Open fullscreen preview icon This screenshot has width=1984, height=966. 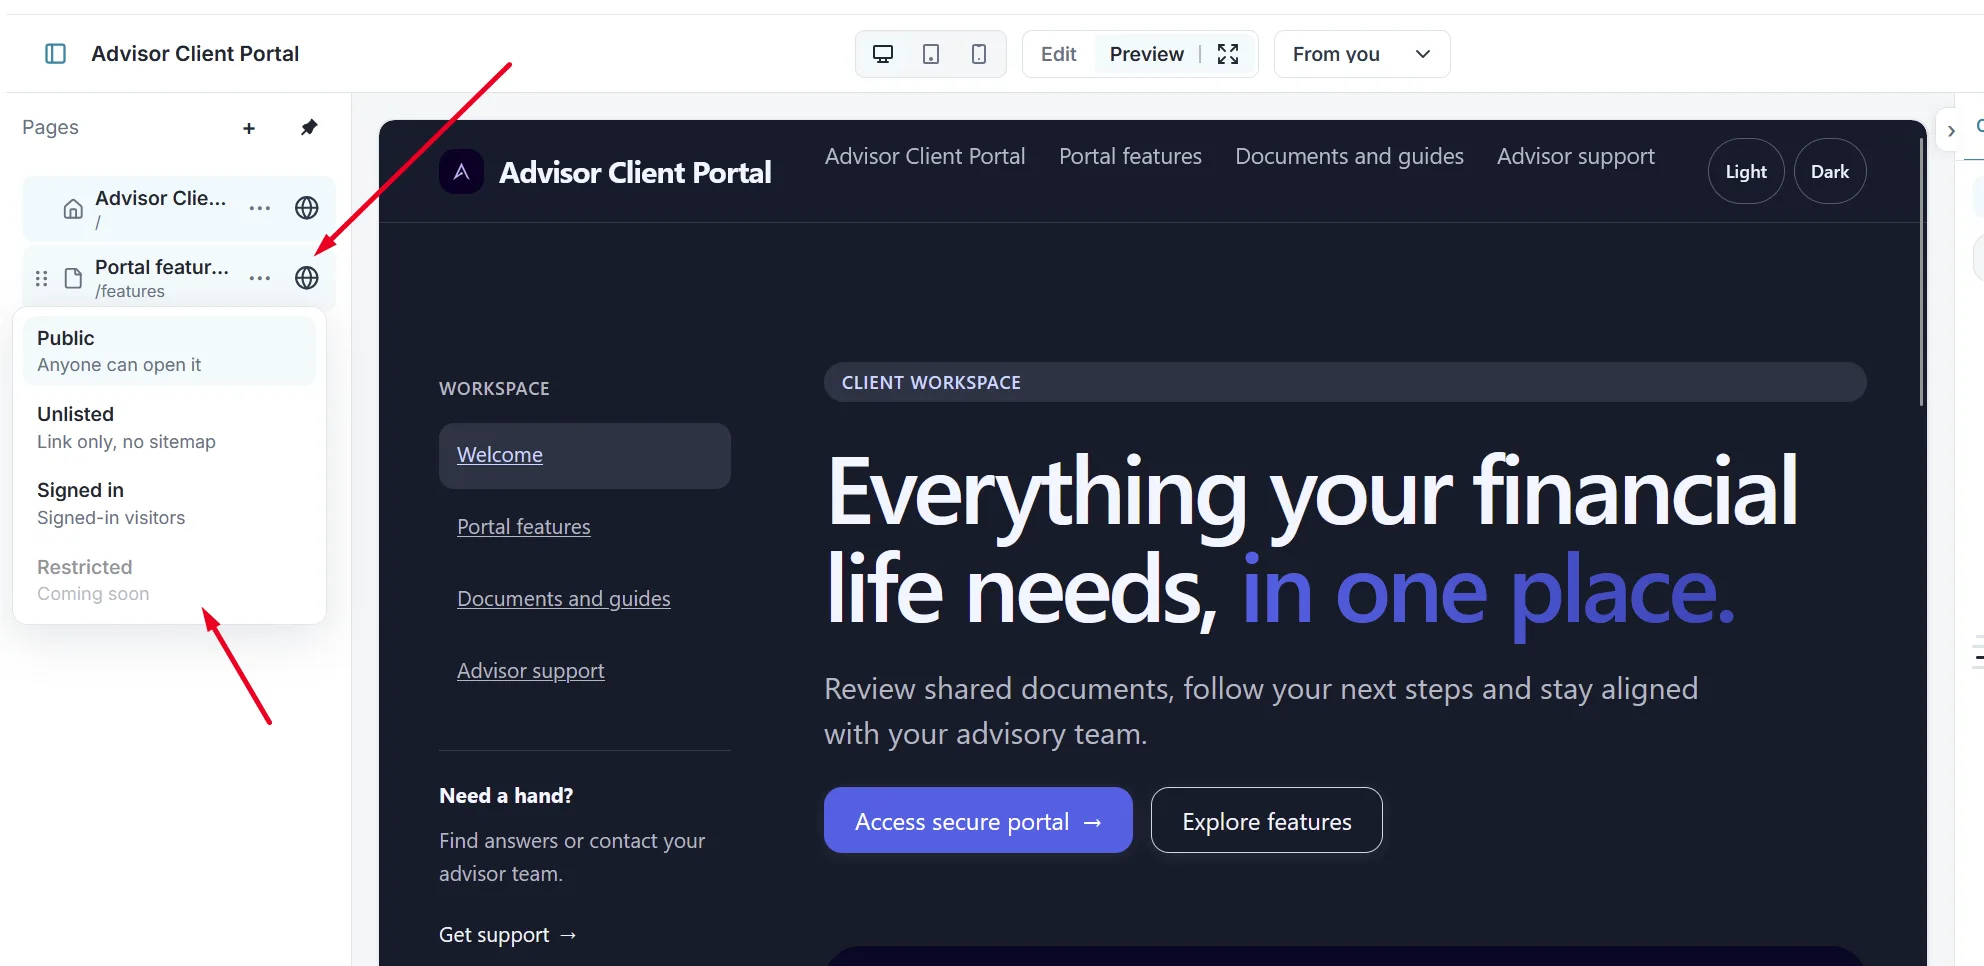click(1228, 54)
